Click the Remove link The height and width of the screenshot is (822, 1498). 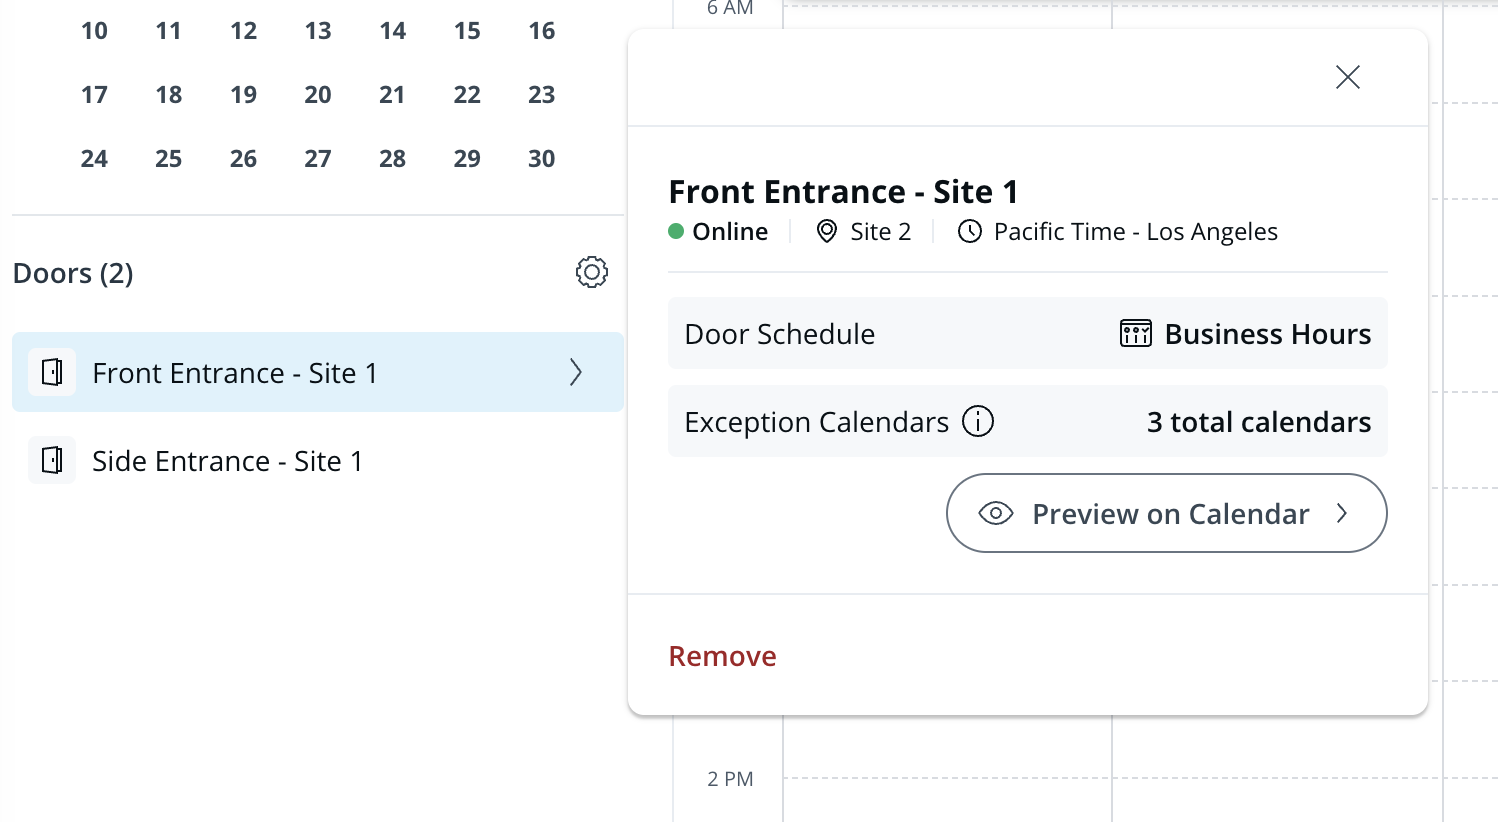722,656
